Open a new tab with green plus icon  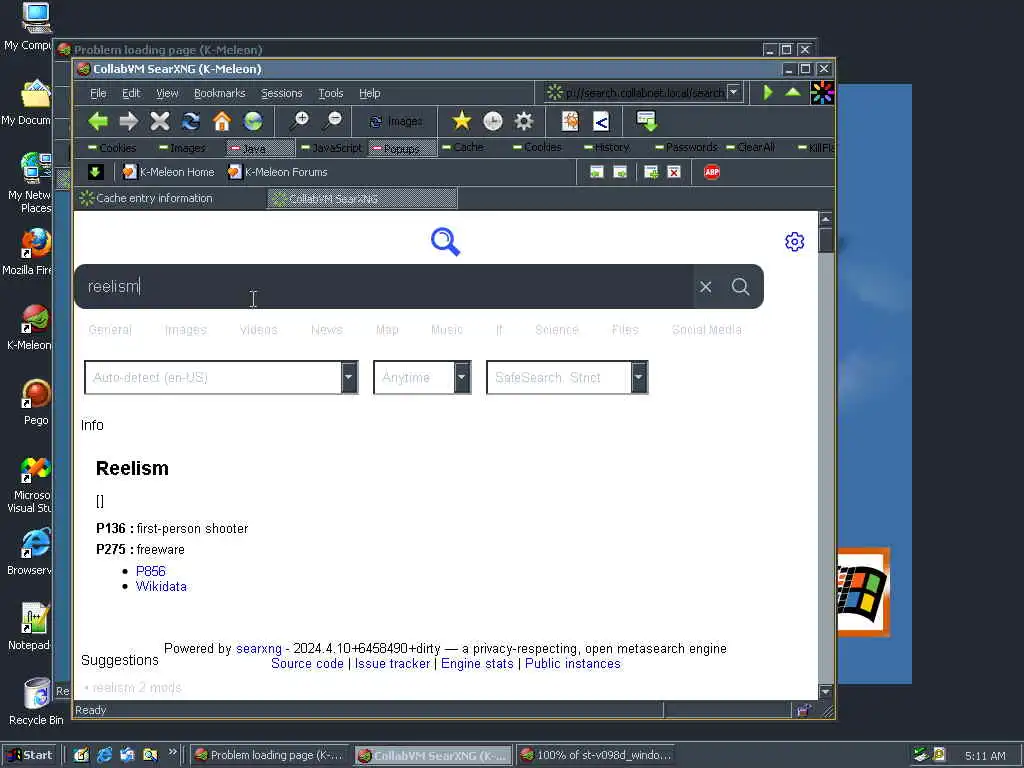coord(651,172)
